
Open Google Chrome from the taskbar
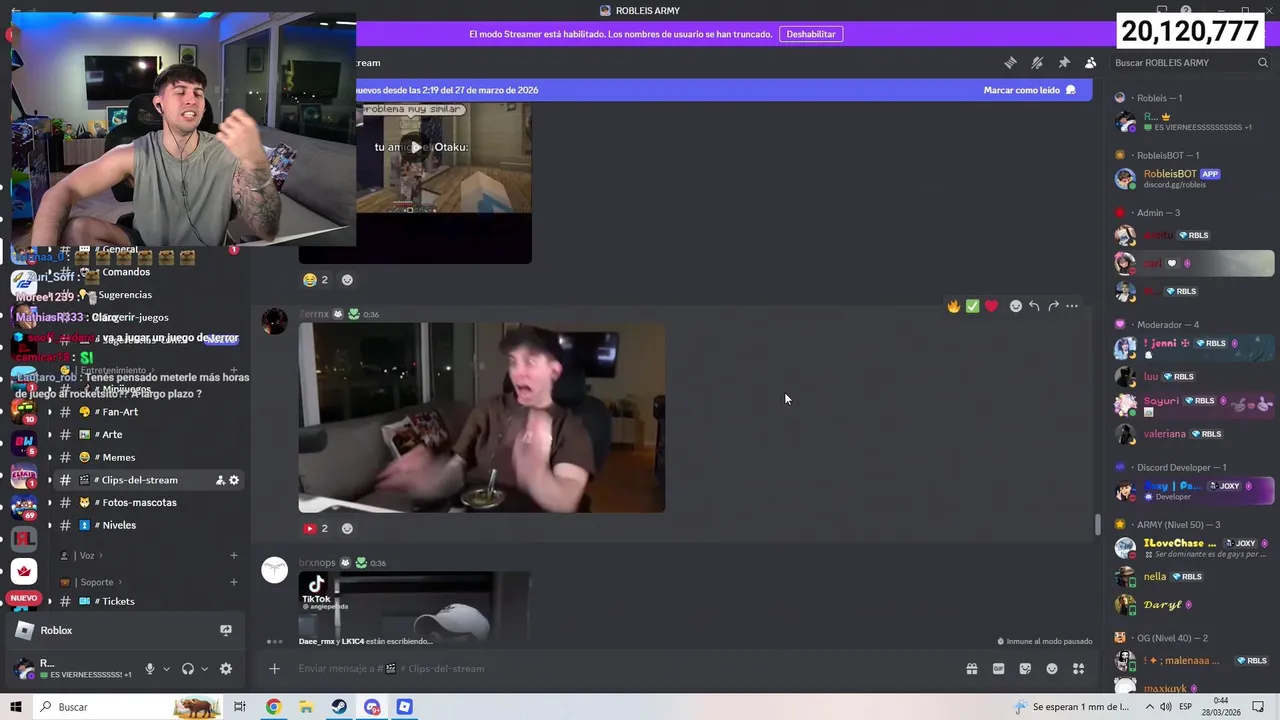[273, 707]
